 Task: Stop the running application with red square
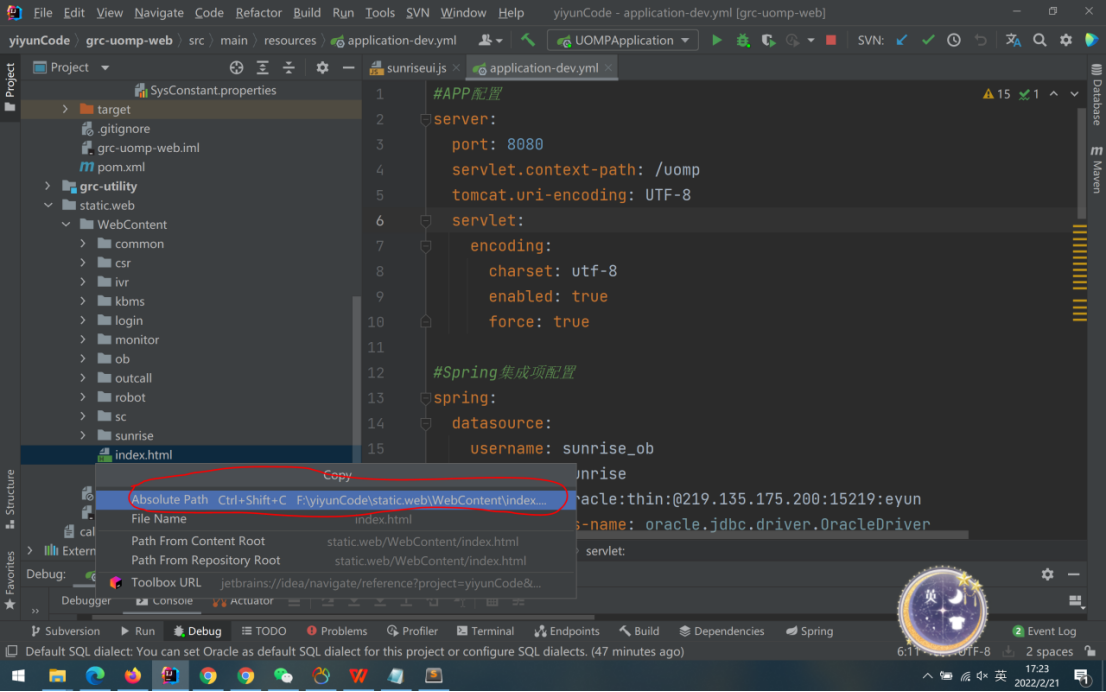[x=831, y=41]
